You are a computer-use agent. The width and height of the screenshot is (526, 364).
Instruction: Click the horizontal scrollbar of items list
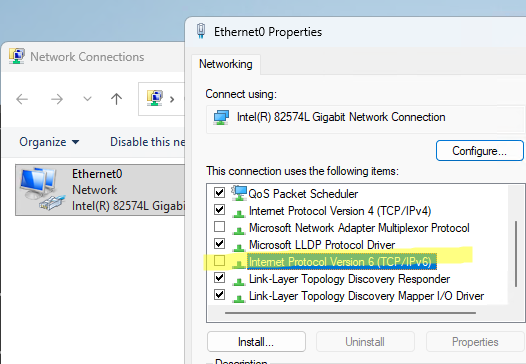(x=350, y=313)
